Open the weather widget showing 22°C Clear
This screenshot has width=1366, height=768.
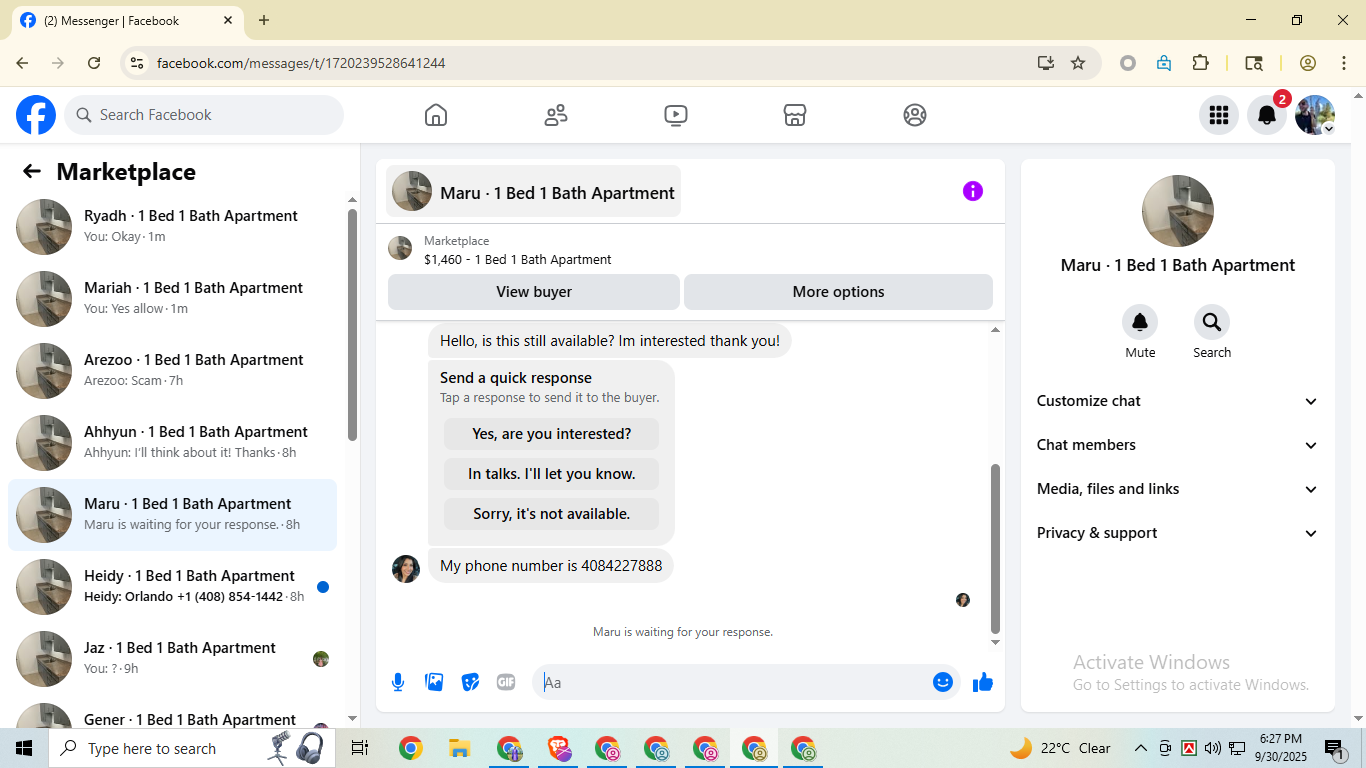pos(1060,748)
